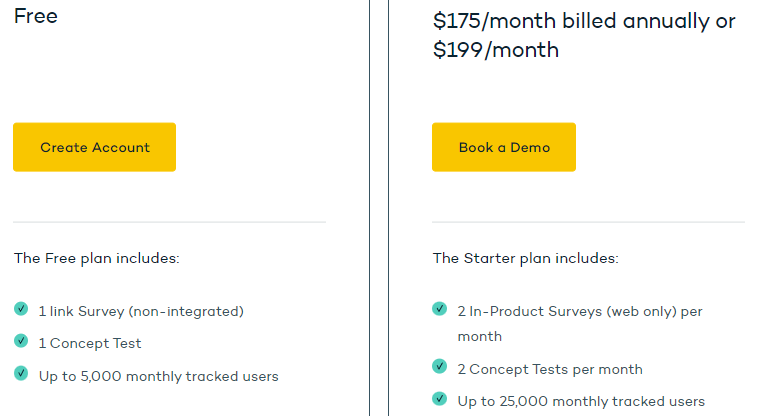Screen dimensions: 759x416
Task: Select checkmark next to 5,000 monthly tracked users
Action: point(21,373)
